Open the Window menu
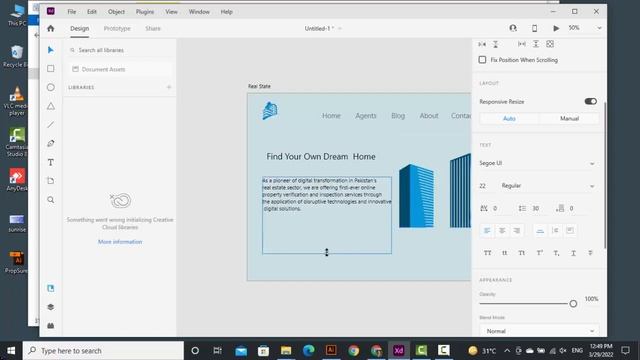 (199, 12)
